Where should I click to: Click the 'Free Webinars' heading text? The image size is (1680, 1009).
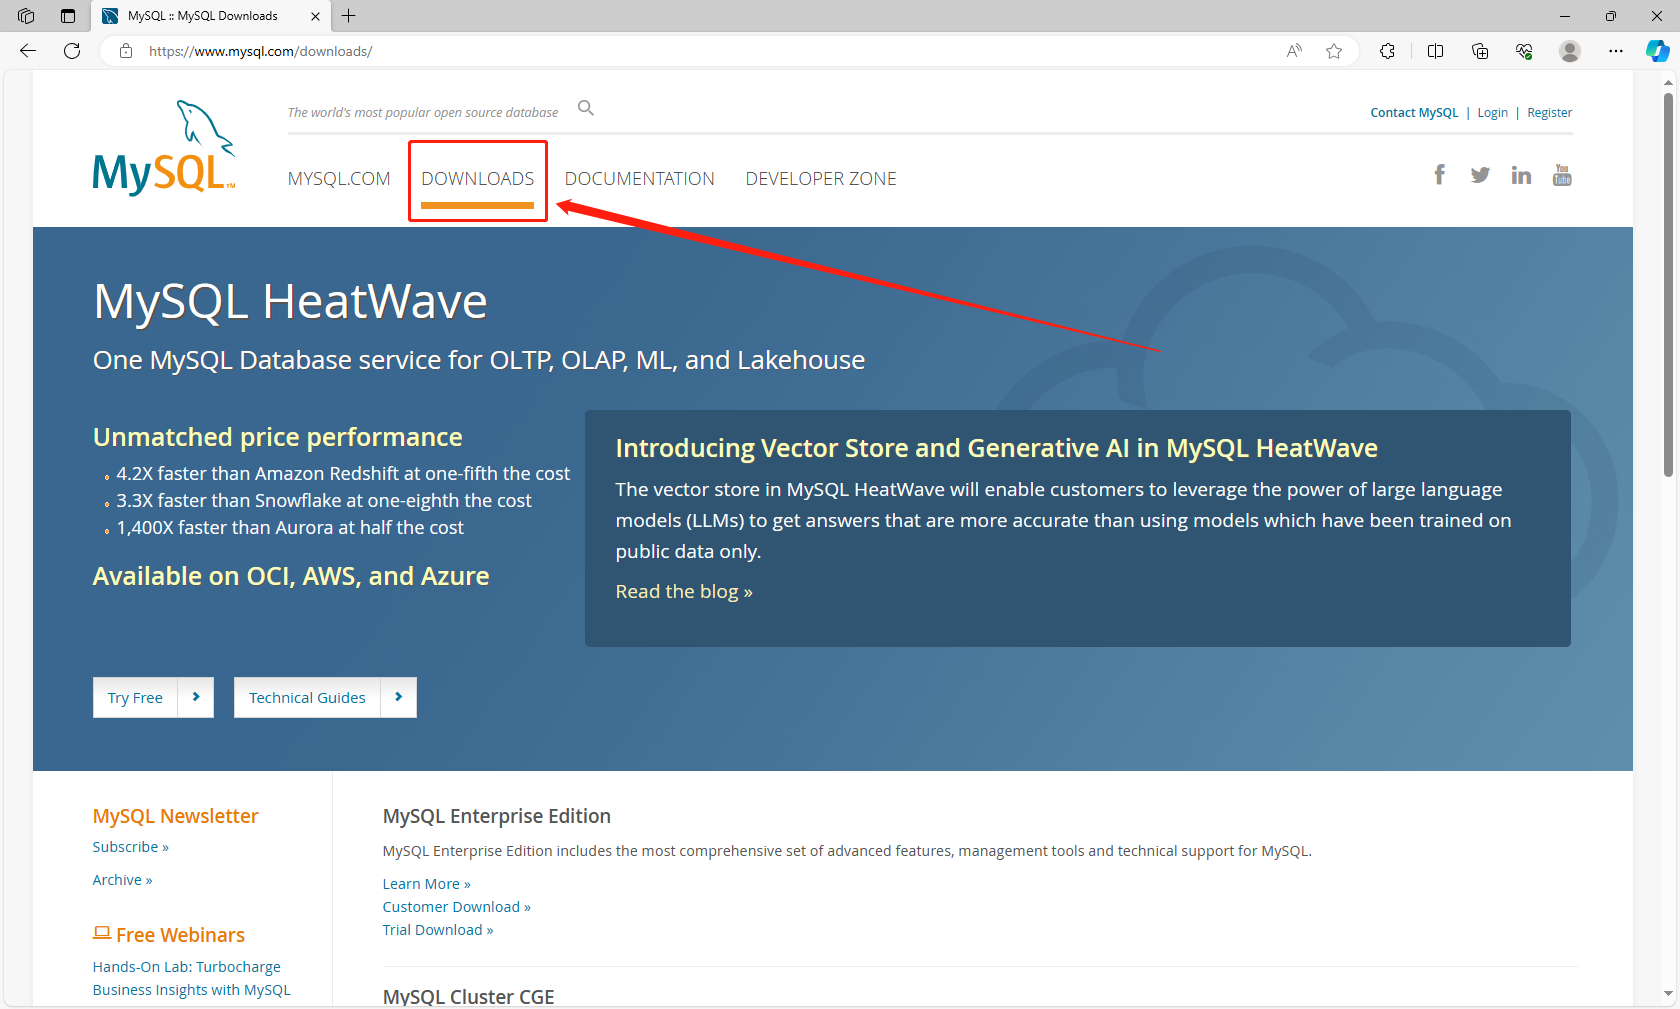180,935
